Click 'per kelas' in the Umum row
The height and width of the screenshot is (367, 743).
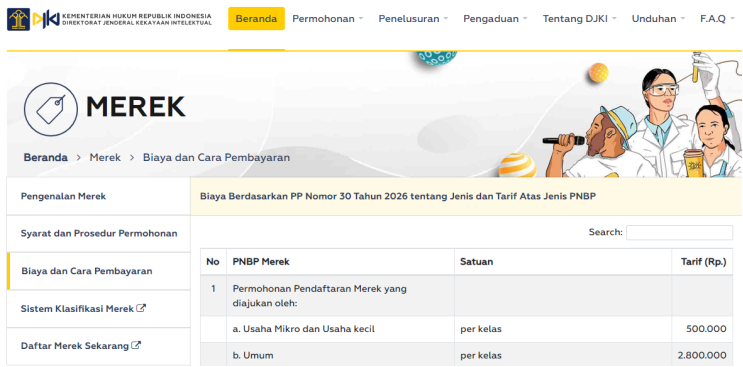[x=480, y=355]
